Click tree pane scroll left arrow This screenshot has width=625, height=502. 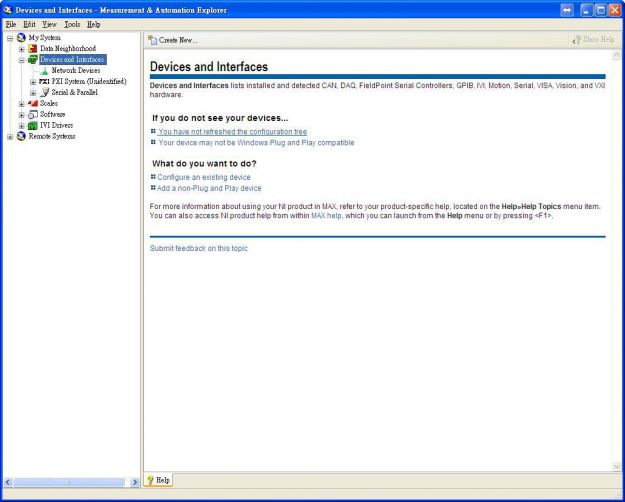click(x=8, y=482)
